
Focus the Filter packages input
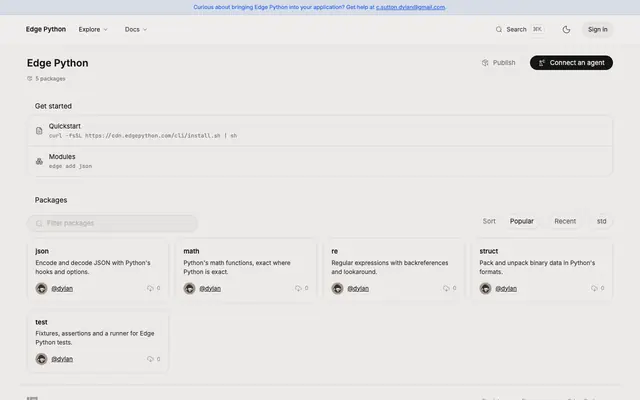tap(112, 223)
